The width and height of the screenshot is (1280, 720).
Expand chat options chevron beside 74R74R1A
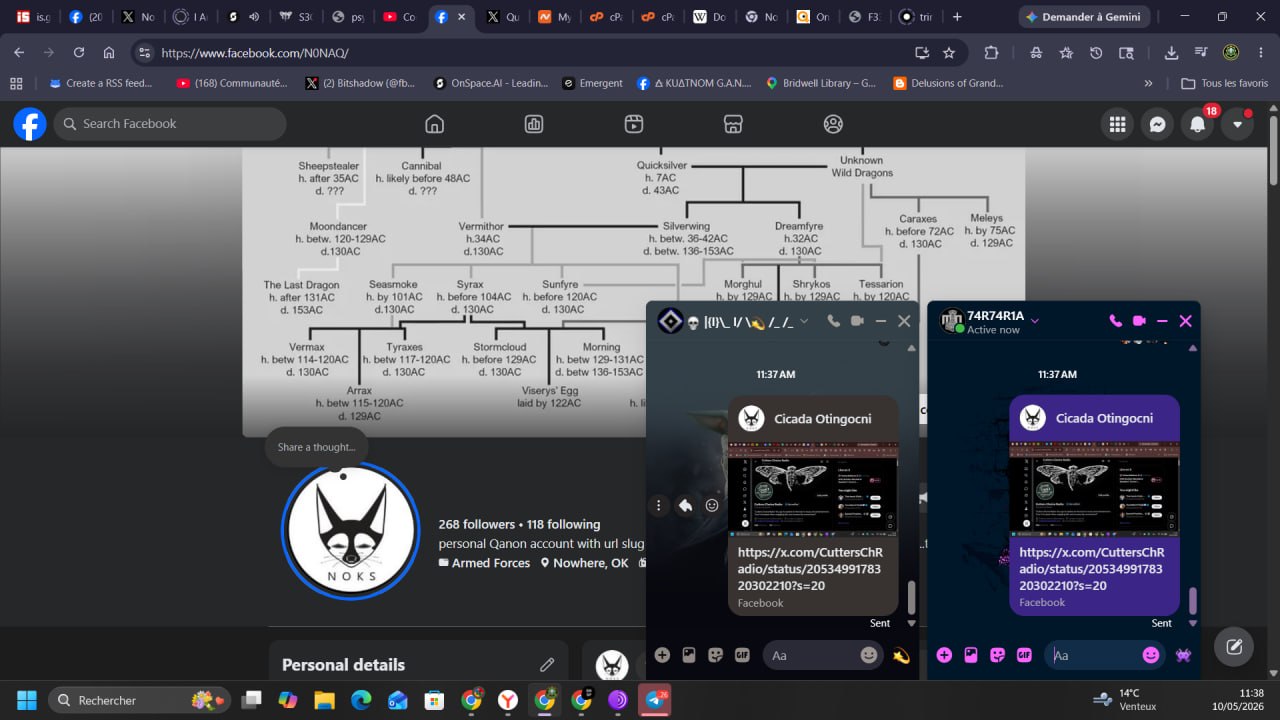[x=1035, y=321]
